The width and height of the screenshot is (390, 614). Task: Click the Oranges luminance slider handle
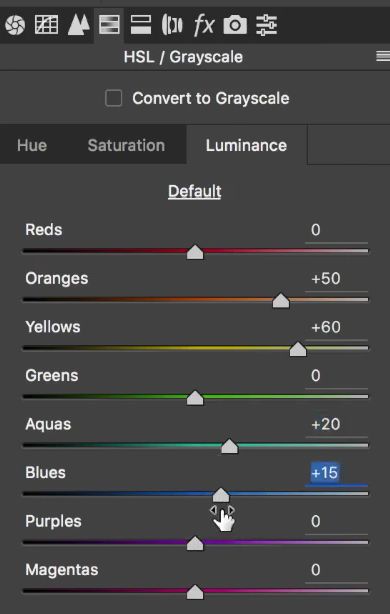(x=281, y=301)
